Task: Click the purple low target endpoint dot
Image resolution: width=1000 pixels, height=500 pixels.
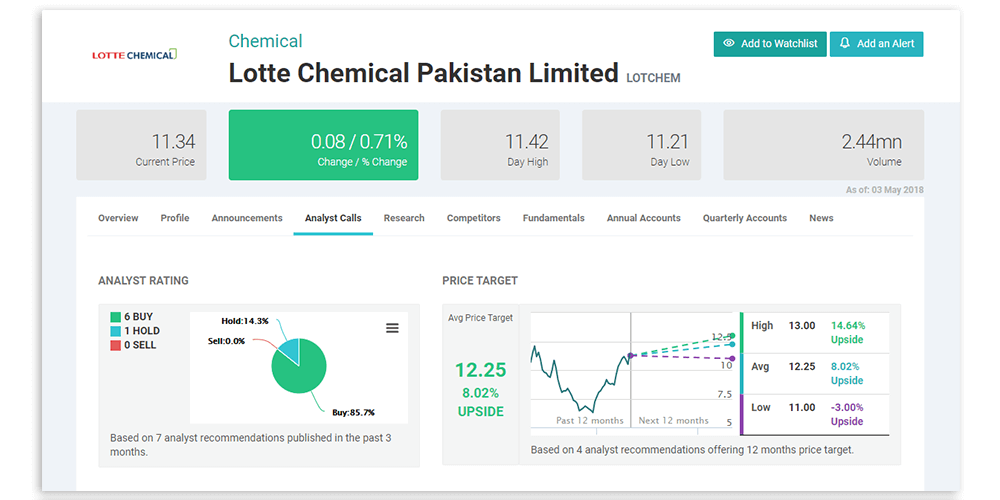Action: point(732,359)
